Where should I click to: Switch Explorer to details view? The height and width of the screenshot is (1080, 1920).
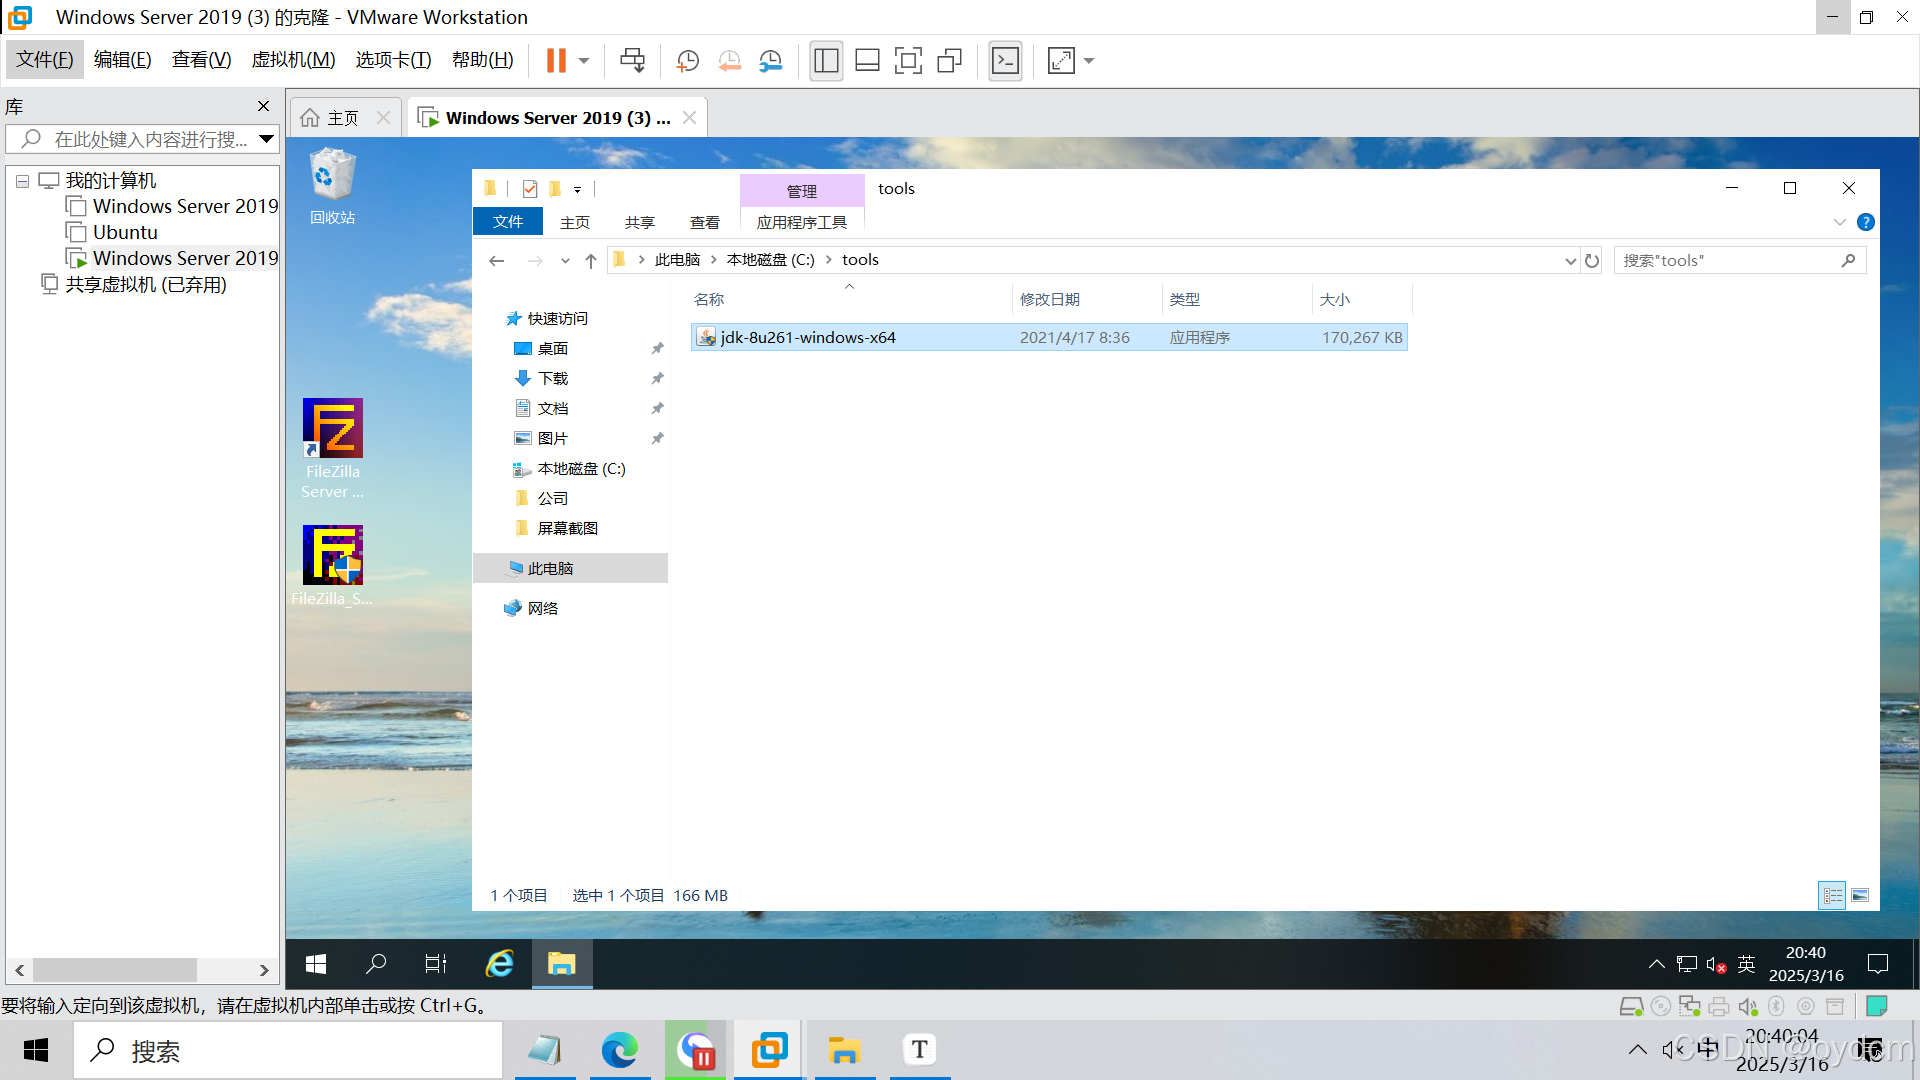[1833, 895]
